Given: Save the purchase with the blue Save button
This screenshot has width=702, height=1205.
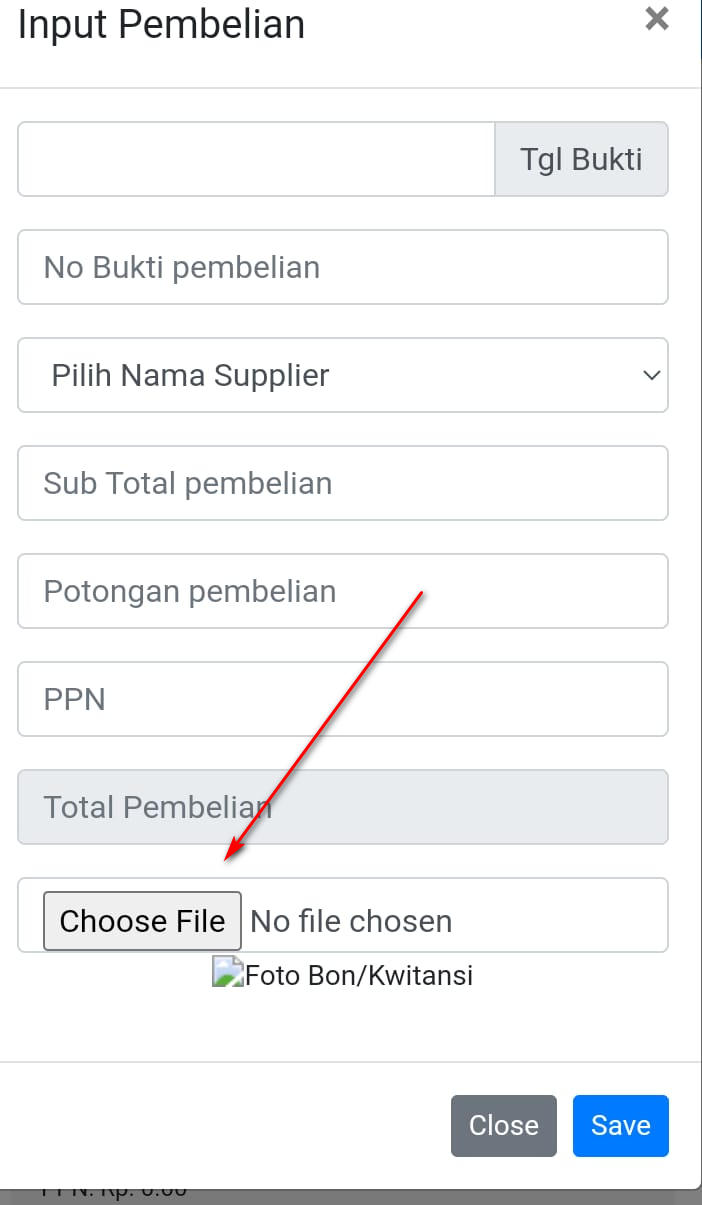Looking at the screenshot, I should [621, 1126].
